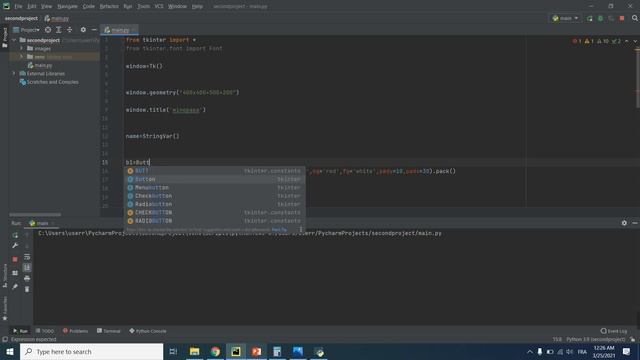
Task: Open the Refactor menu
Action: coord(109,6)
